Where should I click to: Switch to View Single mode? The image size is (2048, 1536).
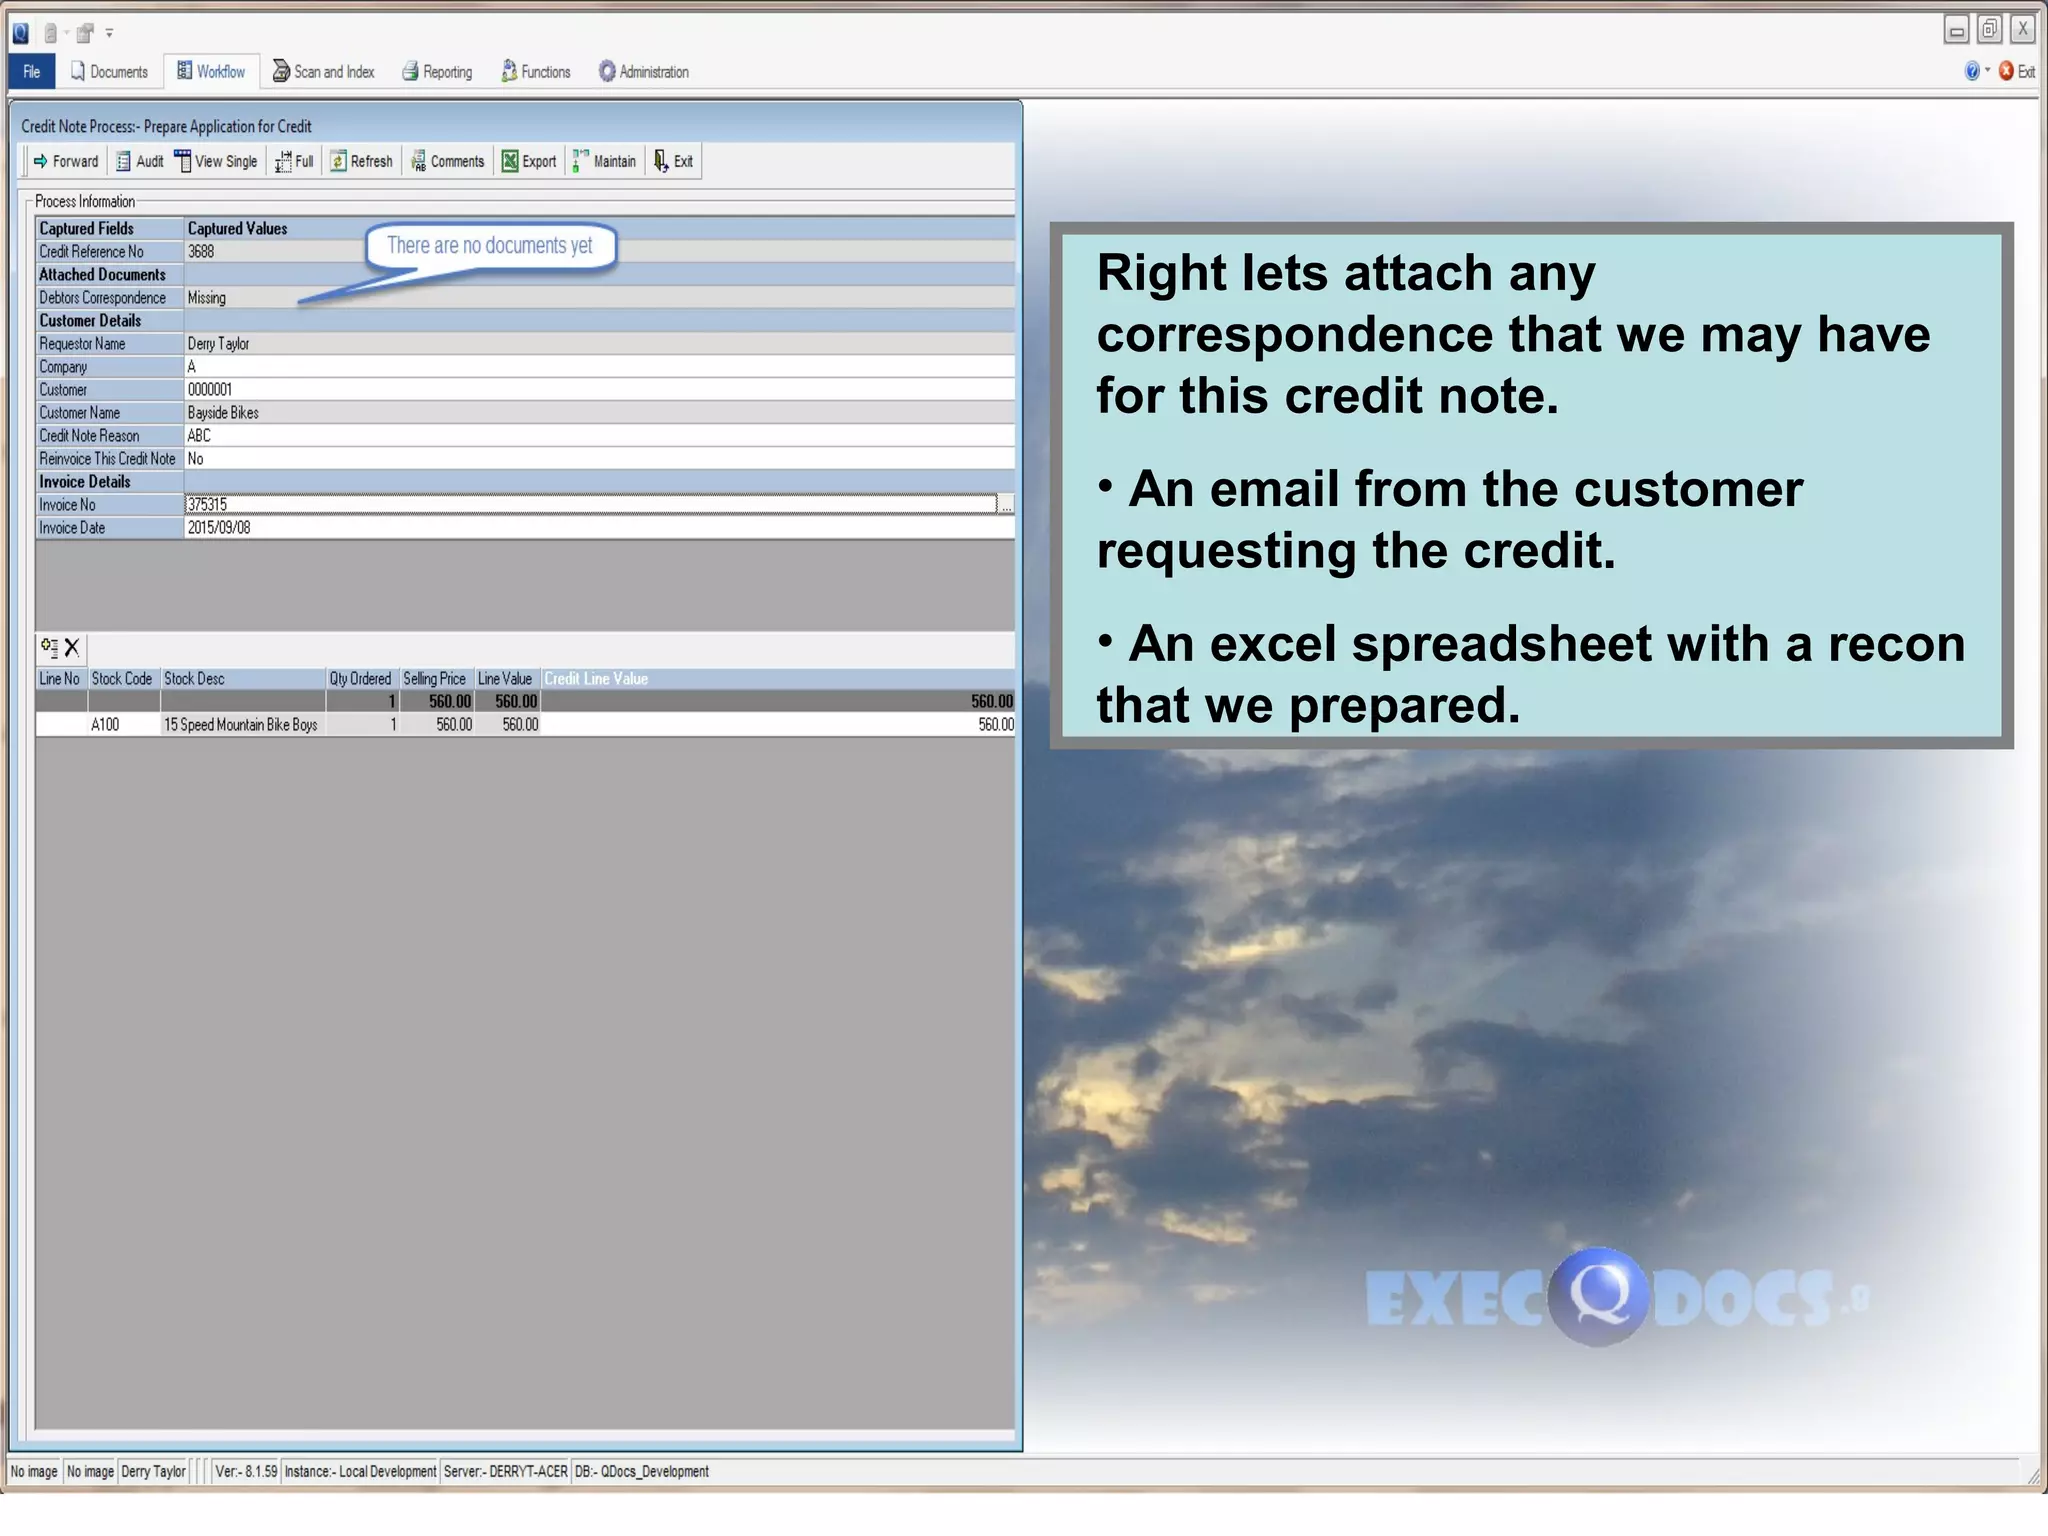[216, 162]
